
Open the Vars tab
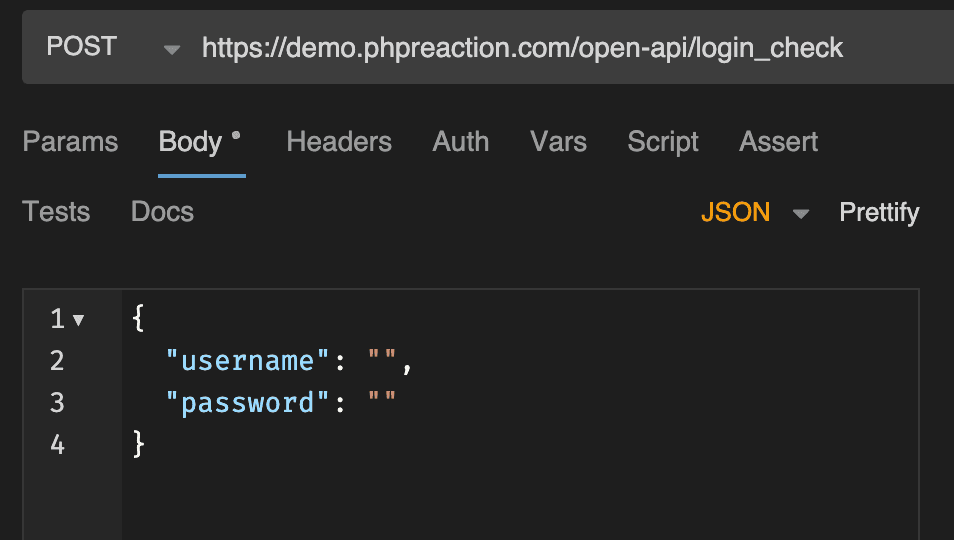[x=558, y=142]
